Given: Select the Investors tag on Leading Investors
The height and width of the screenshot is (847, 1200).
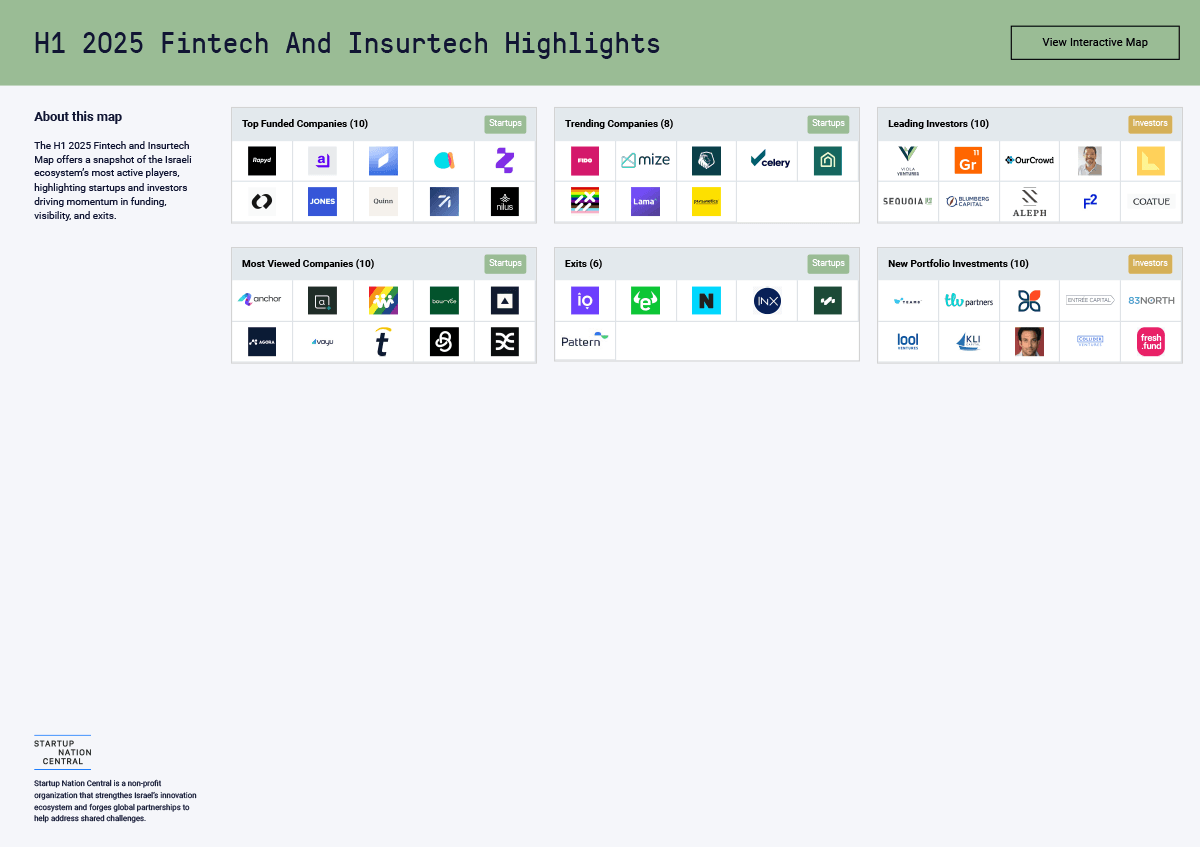Looking at the screenshot, I should click(1150, 124).
